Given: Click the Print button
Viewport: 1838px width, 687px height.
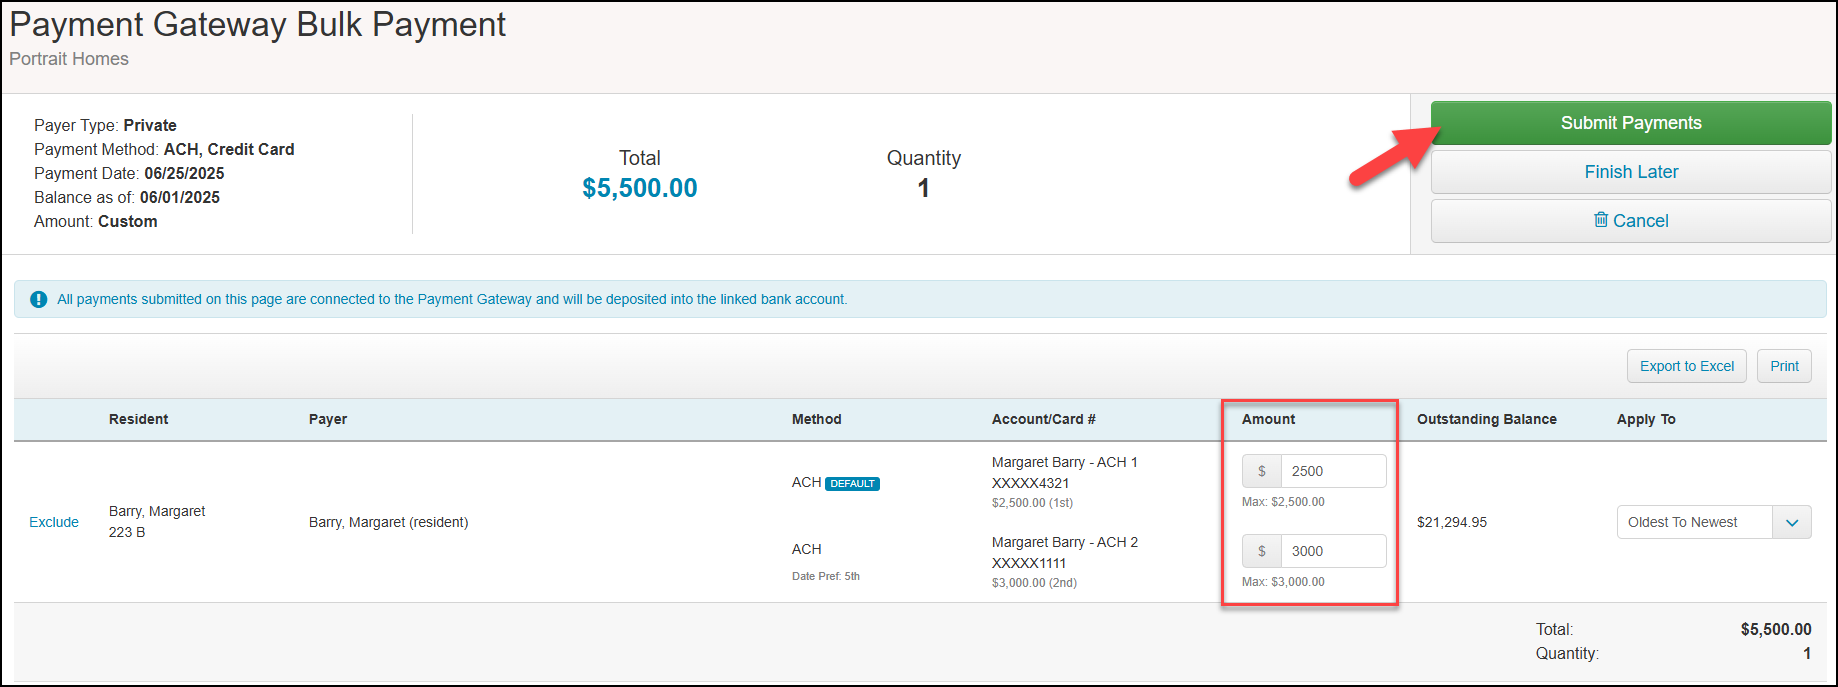Looking at the screenshot, I should pos(1784,366).
